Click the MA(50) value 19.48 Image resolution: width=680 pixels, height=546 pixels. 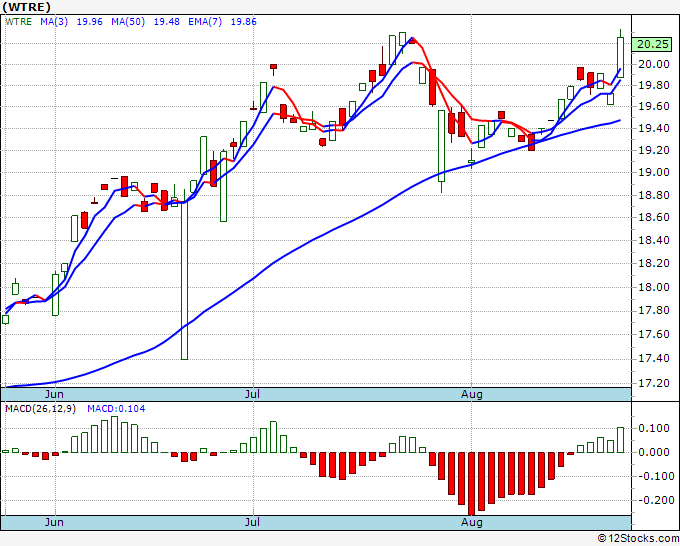167,22
